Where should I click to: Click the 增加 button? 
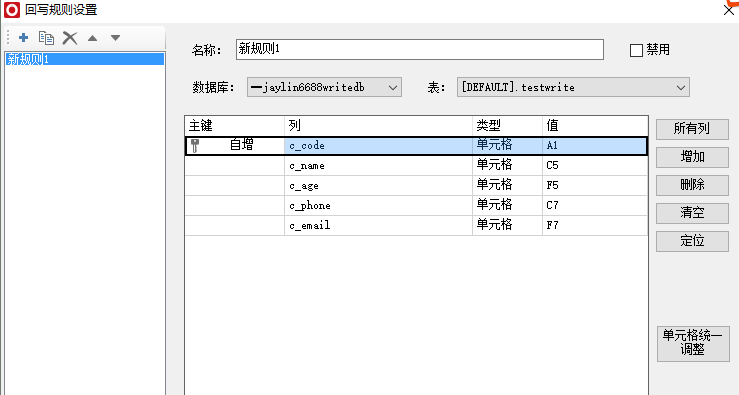pyautogui.click(x=692, y=157)
